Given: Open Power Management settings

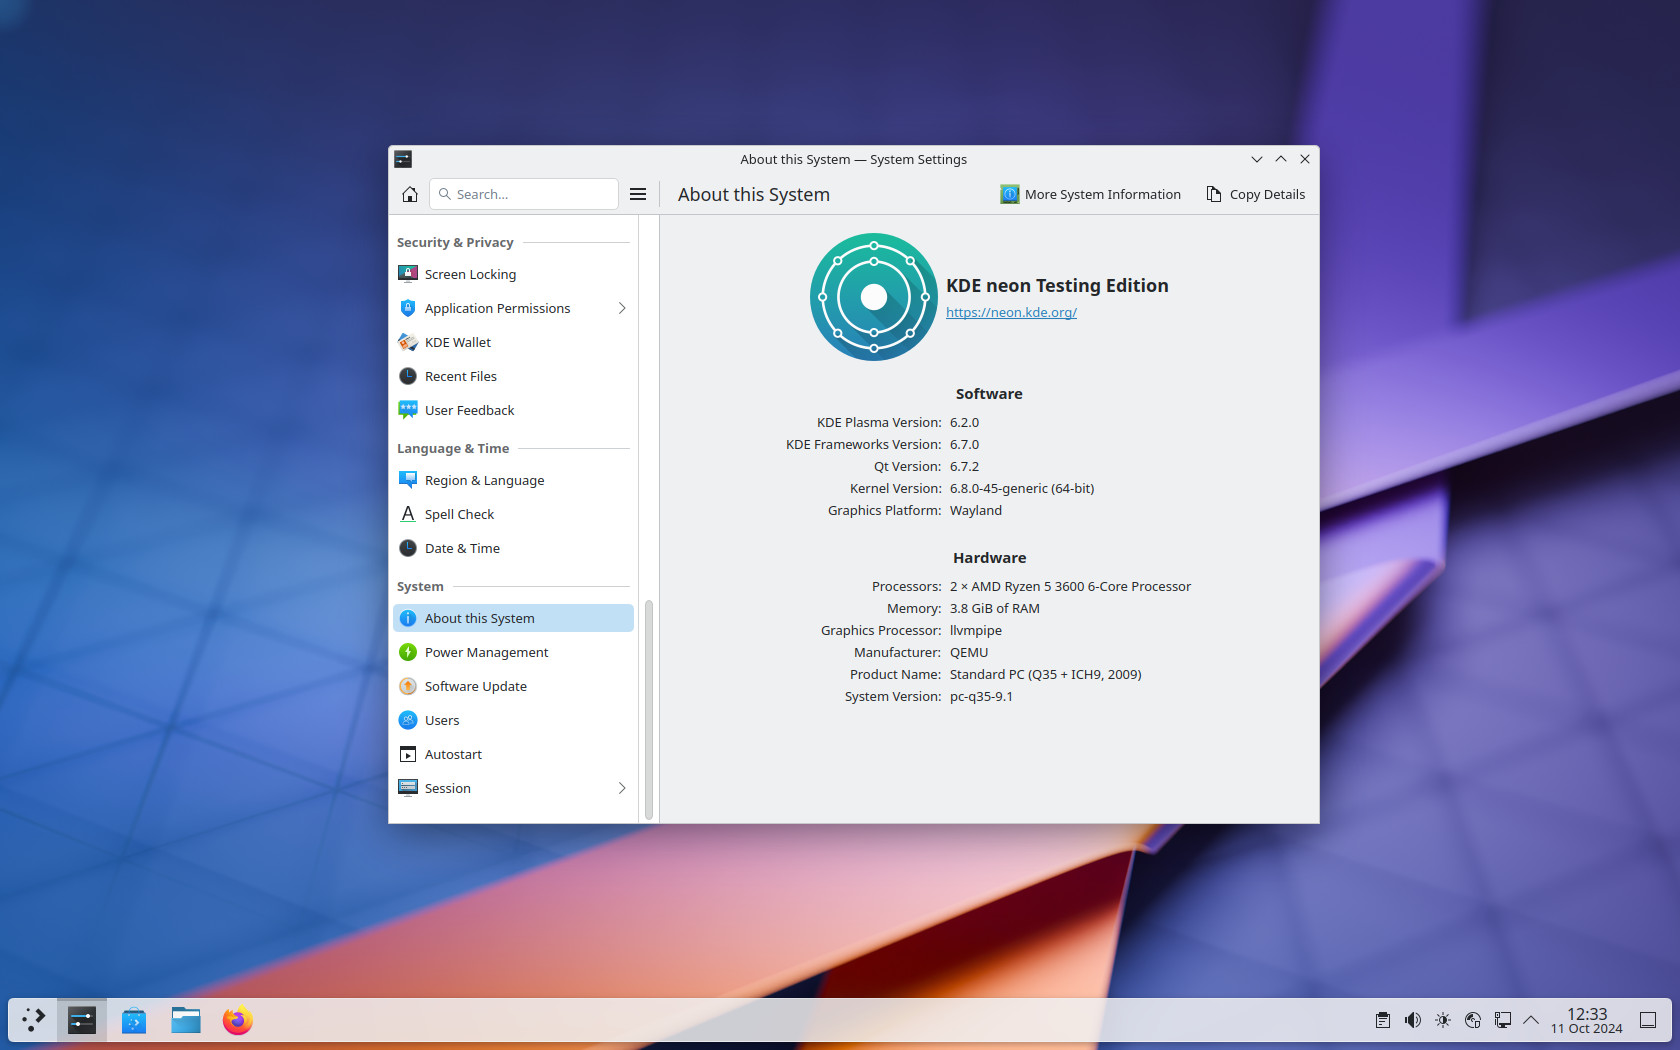Looking at the screenshot, I should point(513,652).
